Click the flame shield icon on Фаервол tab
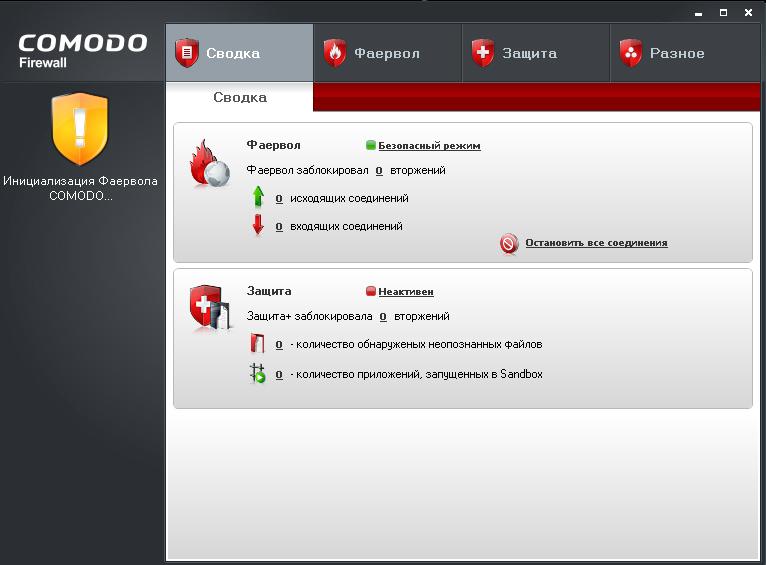The height and width of the screenshot is (565, 766). point(335,53)
